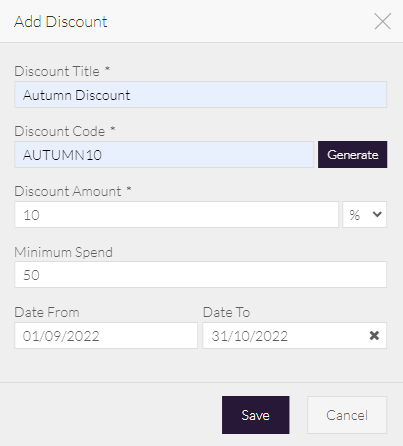
Task: Click the Date From label
Action: pos(47,312)
